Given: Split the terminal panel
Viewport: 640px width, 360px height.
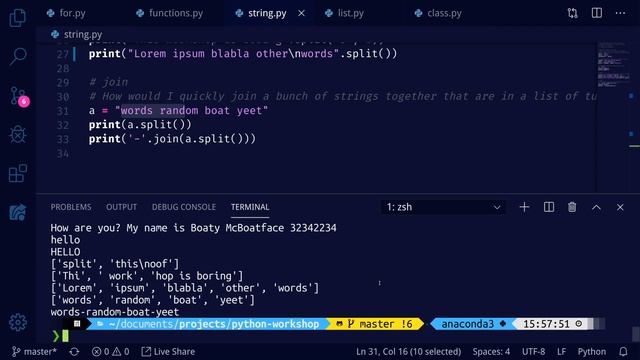Looking at the screenshot, I should 549,207.
